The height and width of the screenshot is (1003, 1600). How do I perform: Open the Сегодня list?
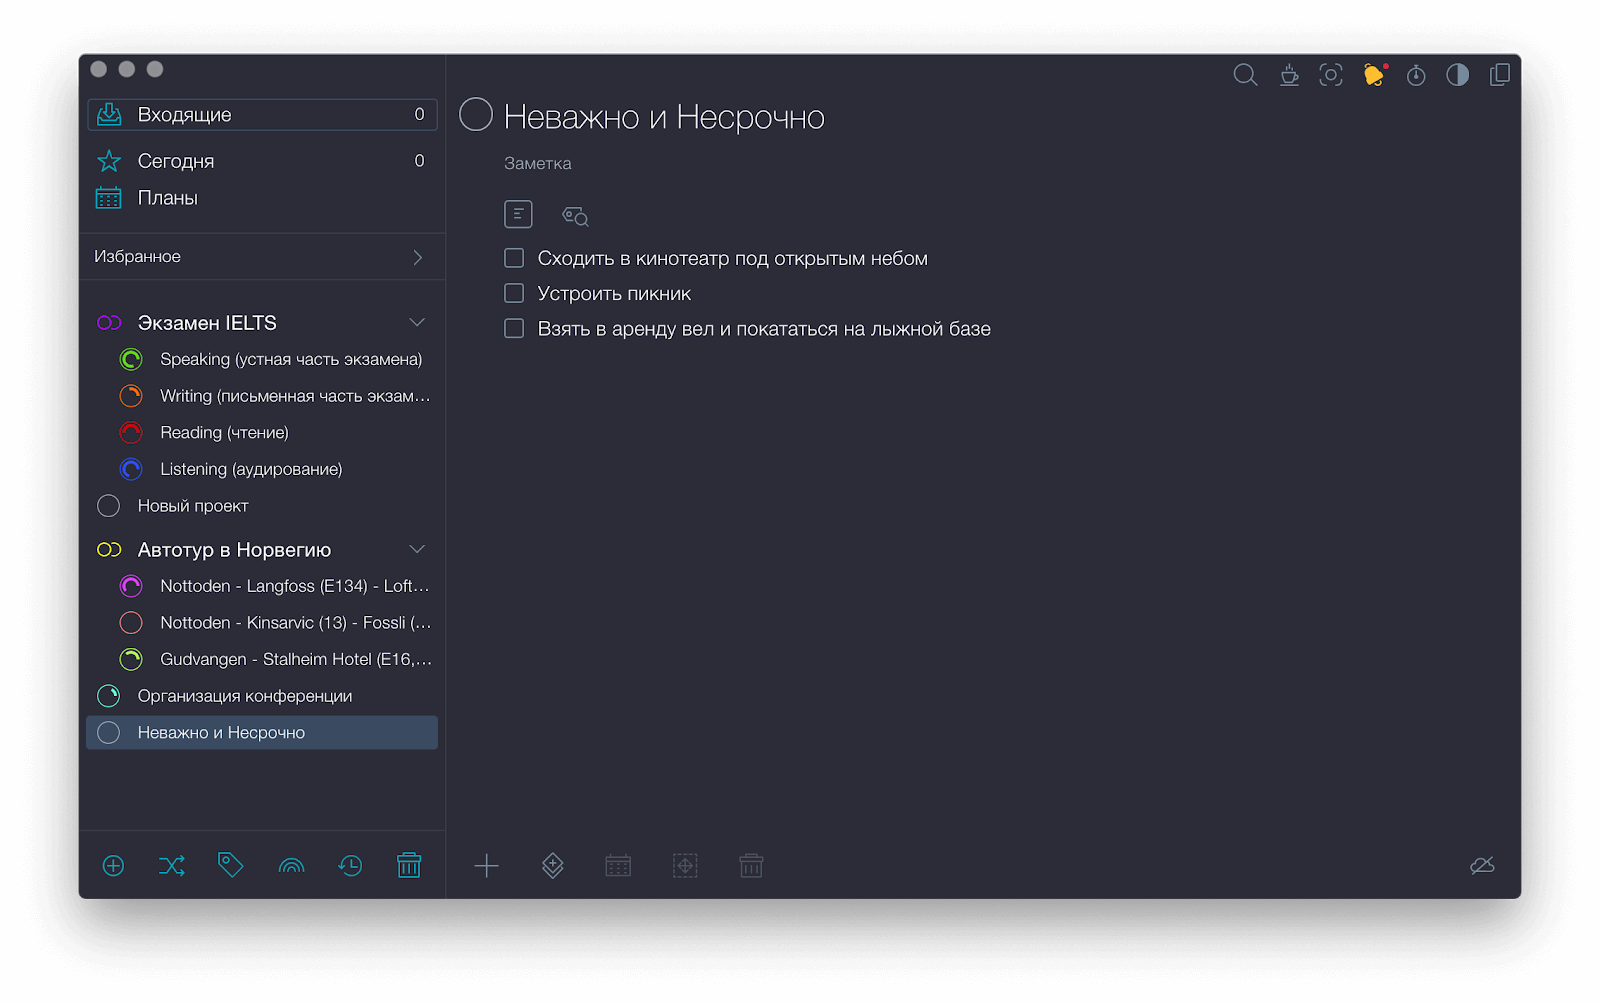(262, 161)
